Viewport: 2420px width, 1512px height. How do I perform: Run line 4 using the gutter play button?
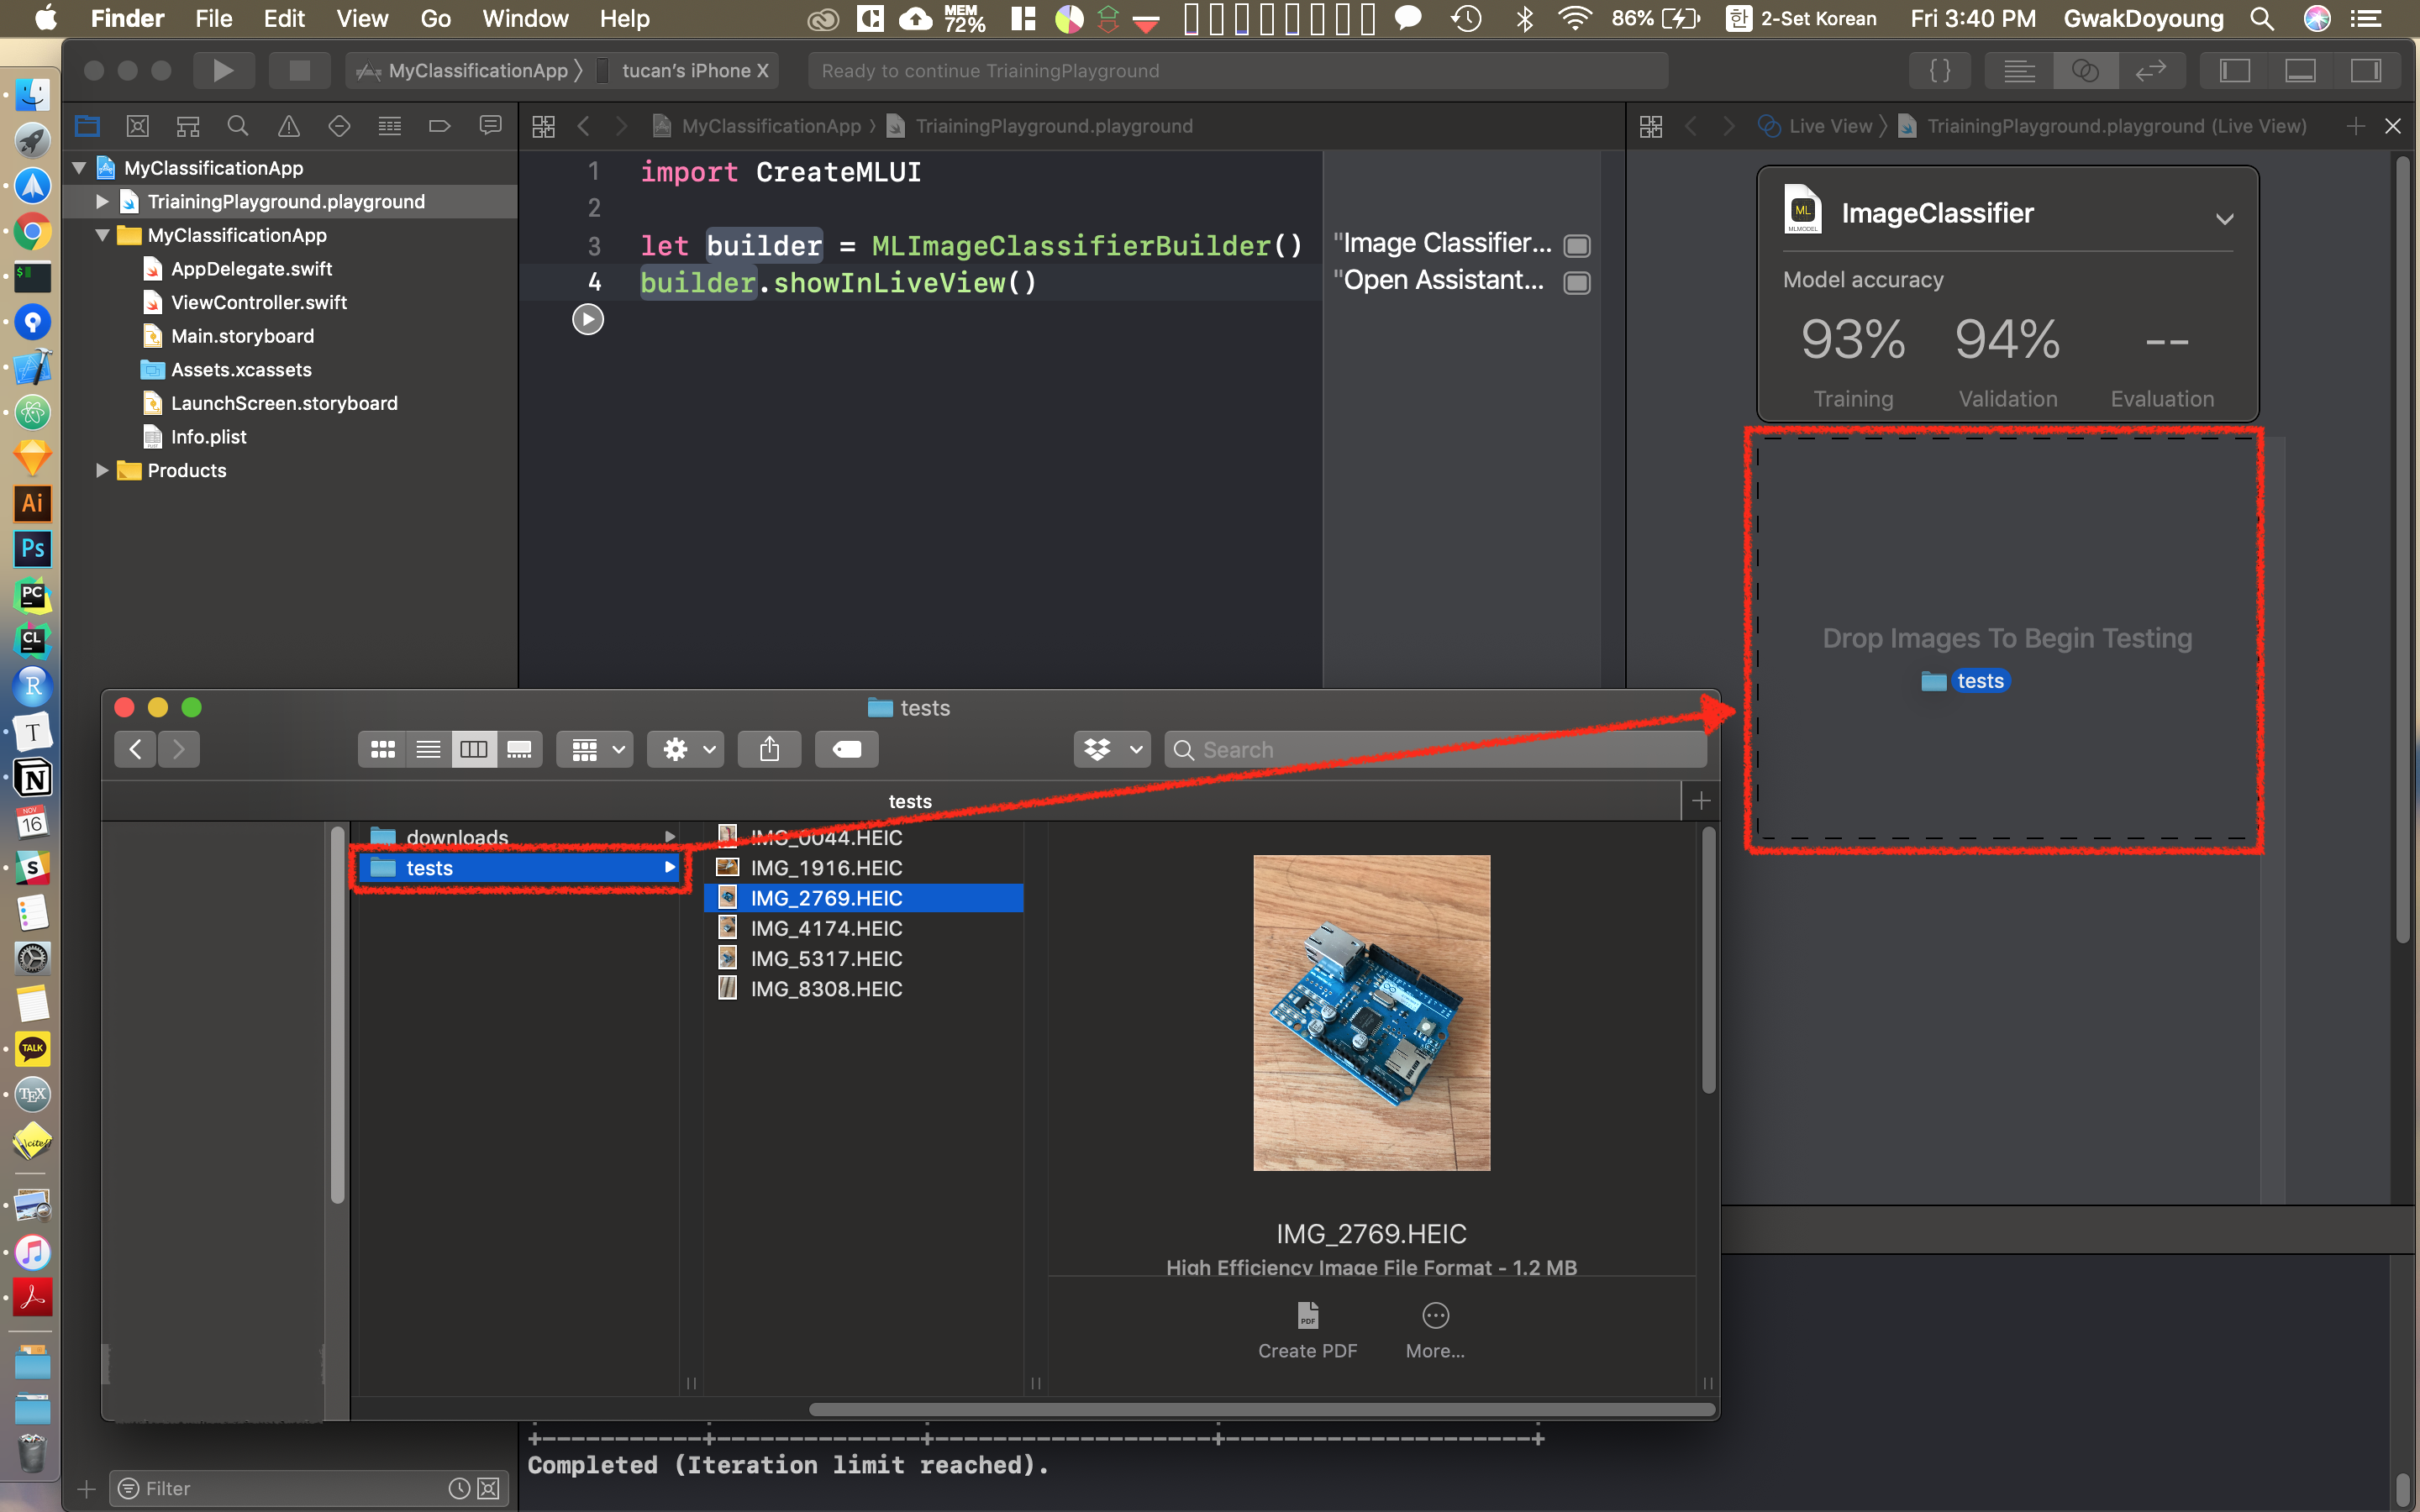tap(588, 318)
